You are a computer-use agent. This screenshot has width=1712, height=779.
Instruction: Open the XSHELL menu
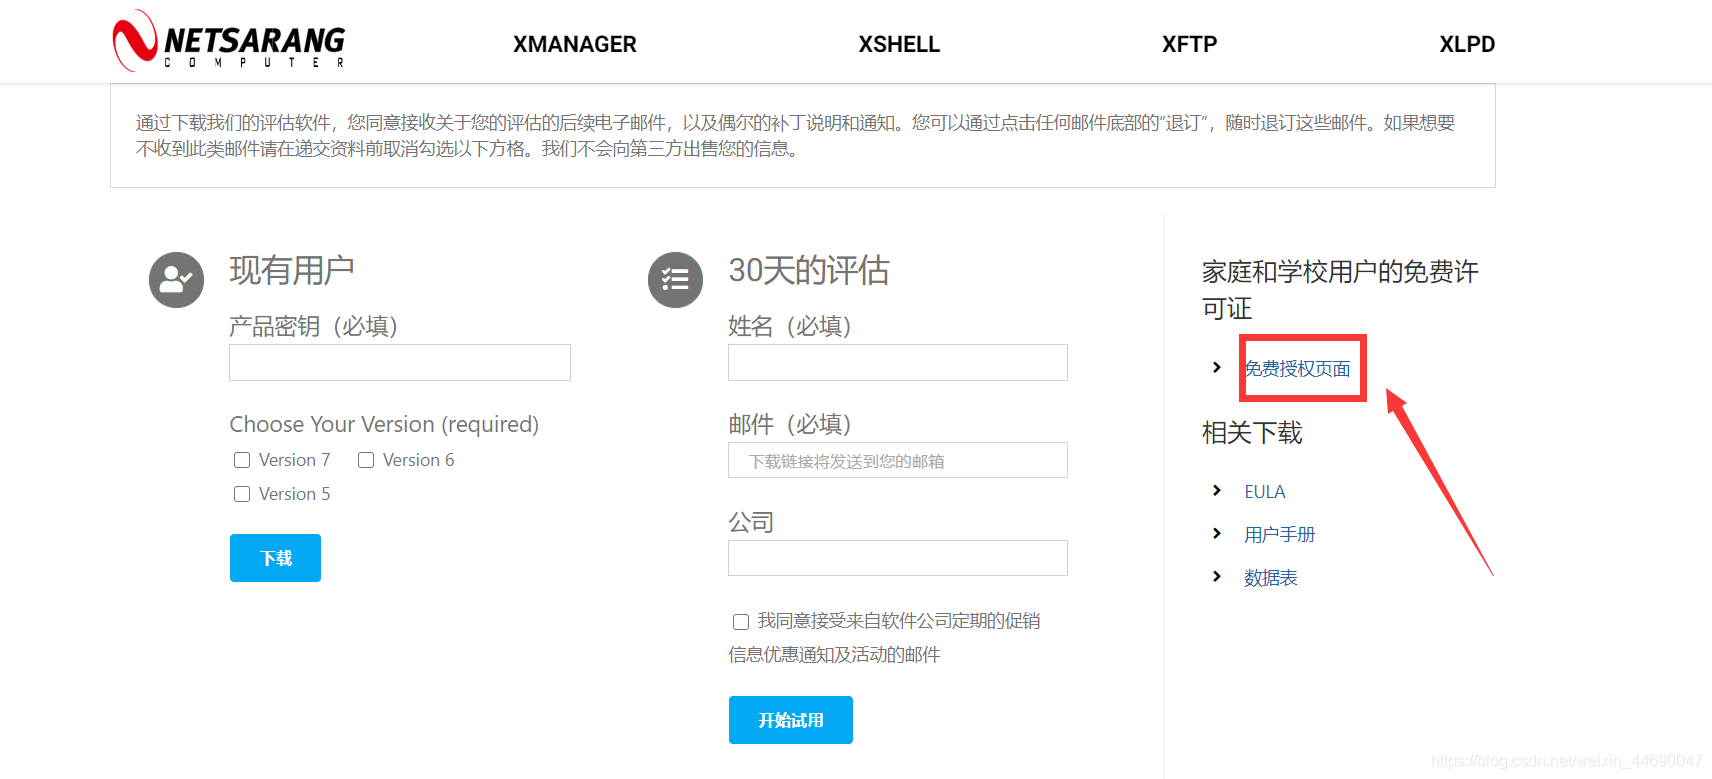click(x=899, y=44)
